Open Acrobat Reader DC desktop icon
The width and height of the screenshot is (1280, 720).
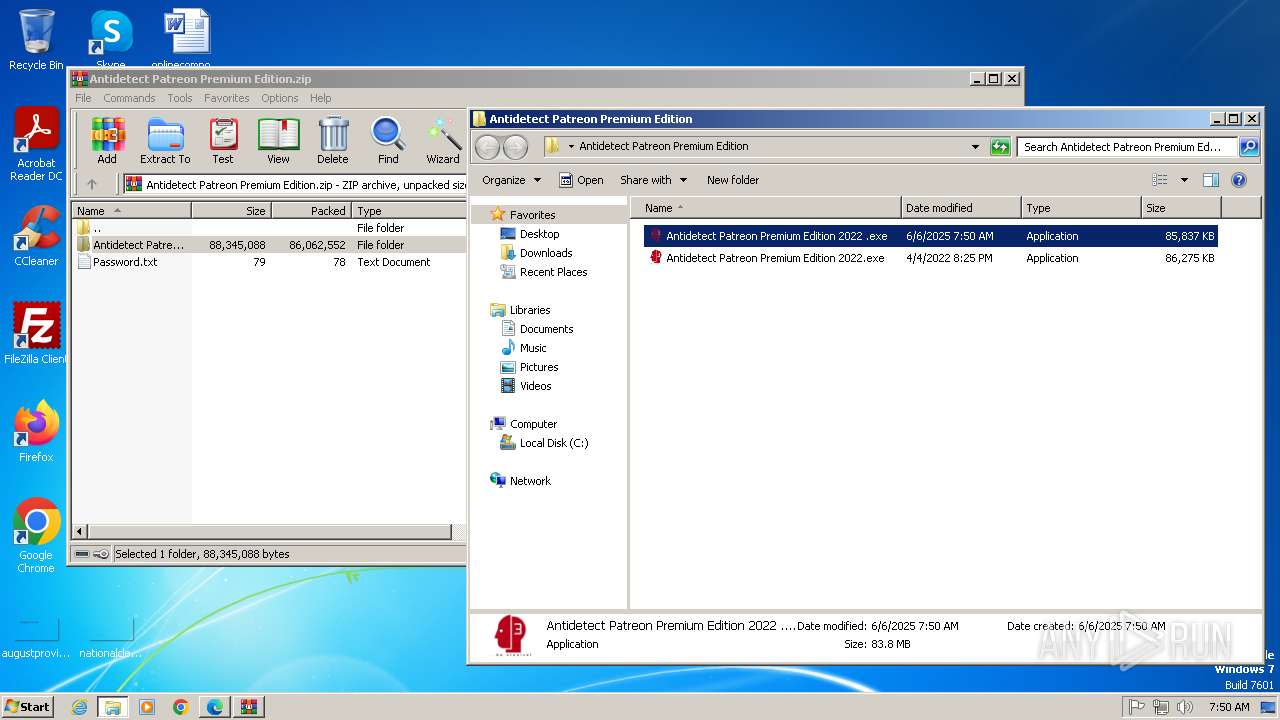click(x=36, y=145)
